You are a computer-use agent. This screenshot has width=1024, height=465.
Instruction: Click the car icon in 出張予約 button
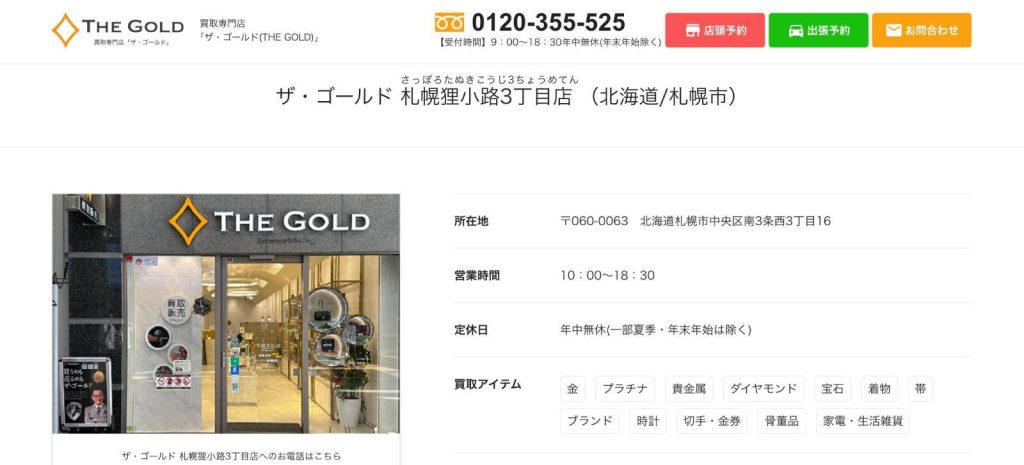click(x=795, y=31)
